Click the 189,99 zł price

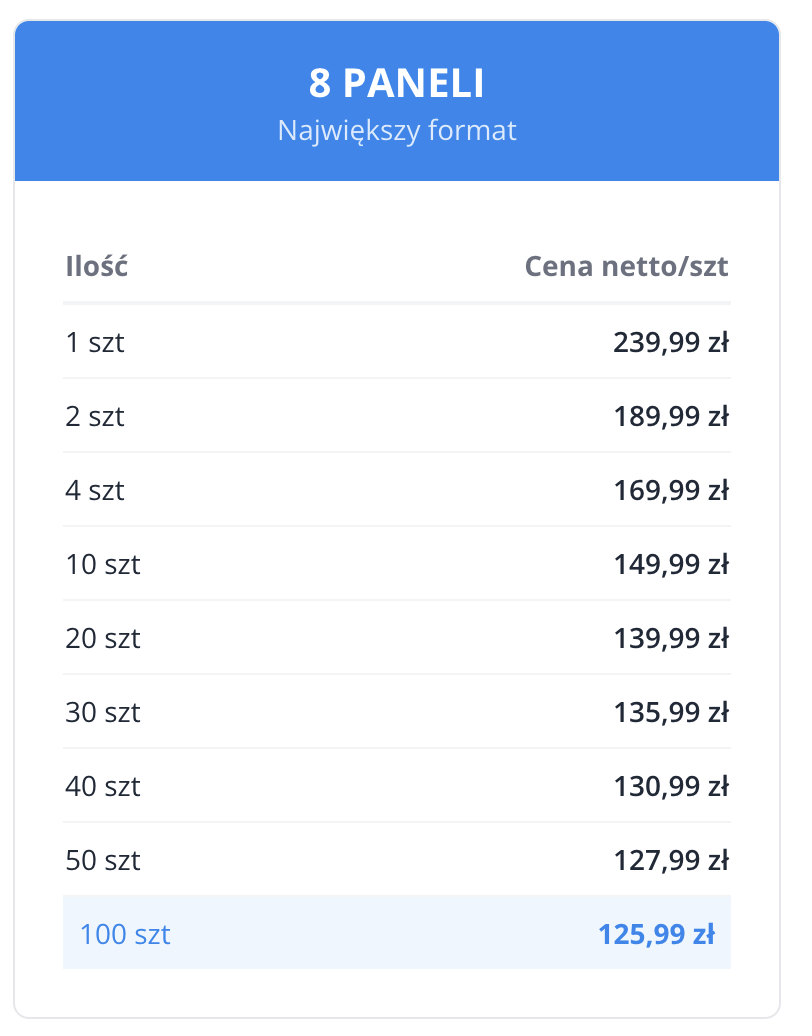(670, 416)
